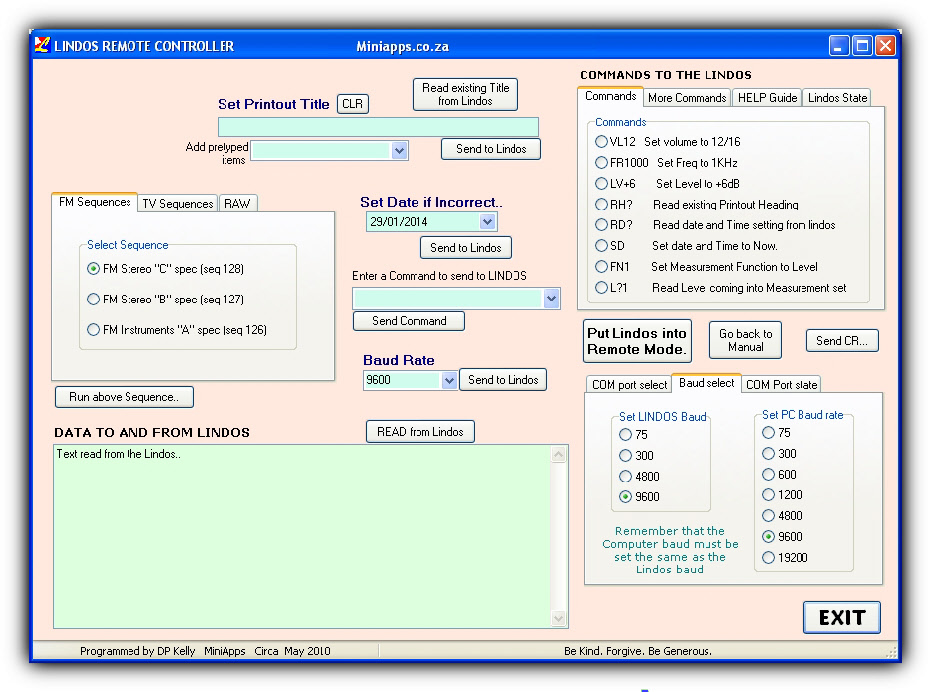The image size is (931, 692).
Task: Set PC baud rate to 19200
Action: (768, 558)
